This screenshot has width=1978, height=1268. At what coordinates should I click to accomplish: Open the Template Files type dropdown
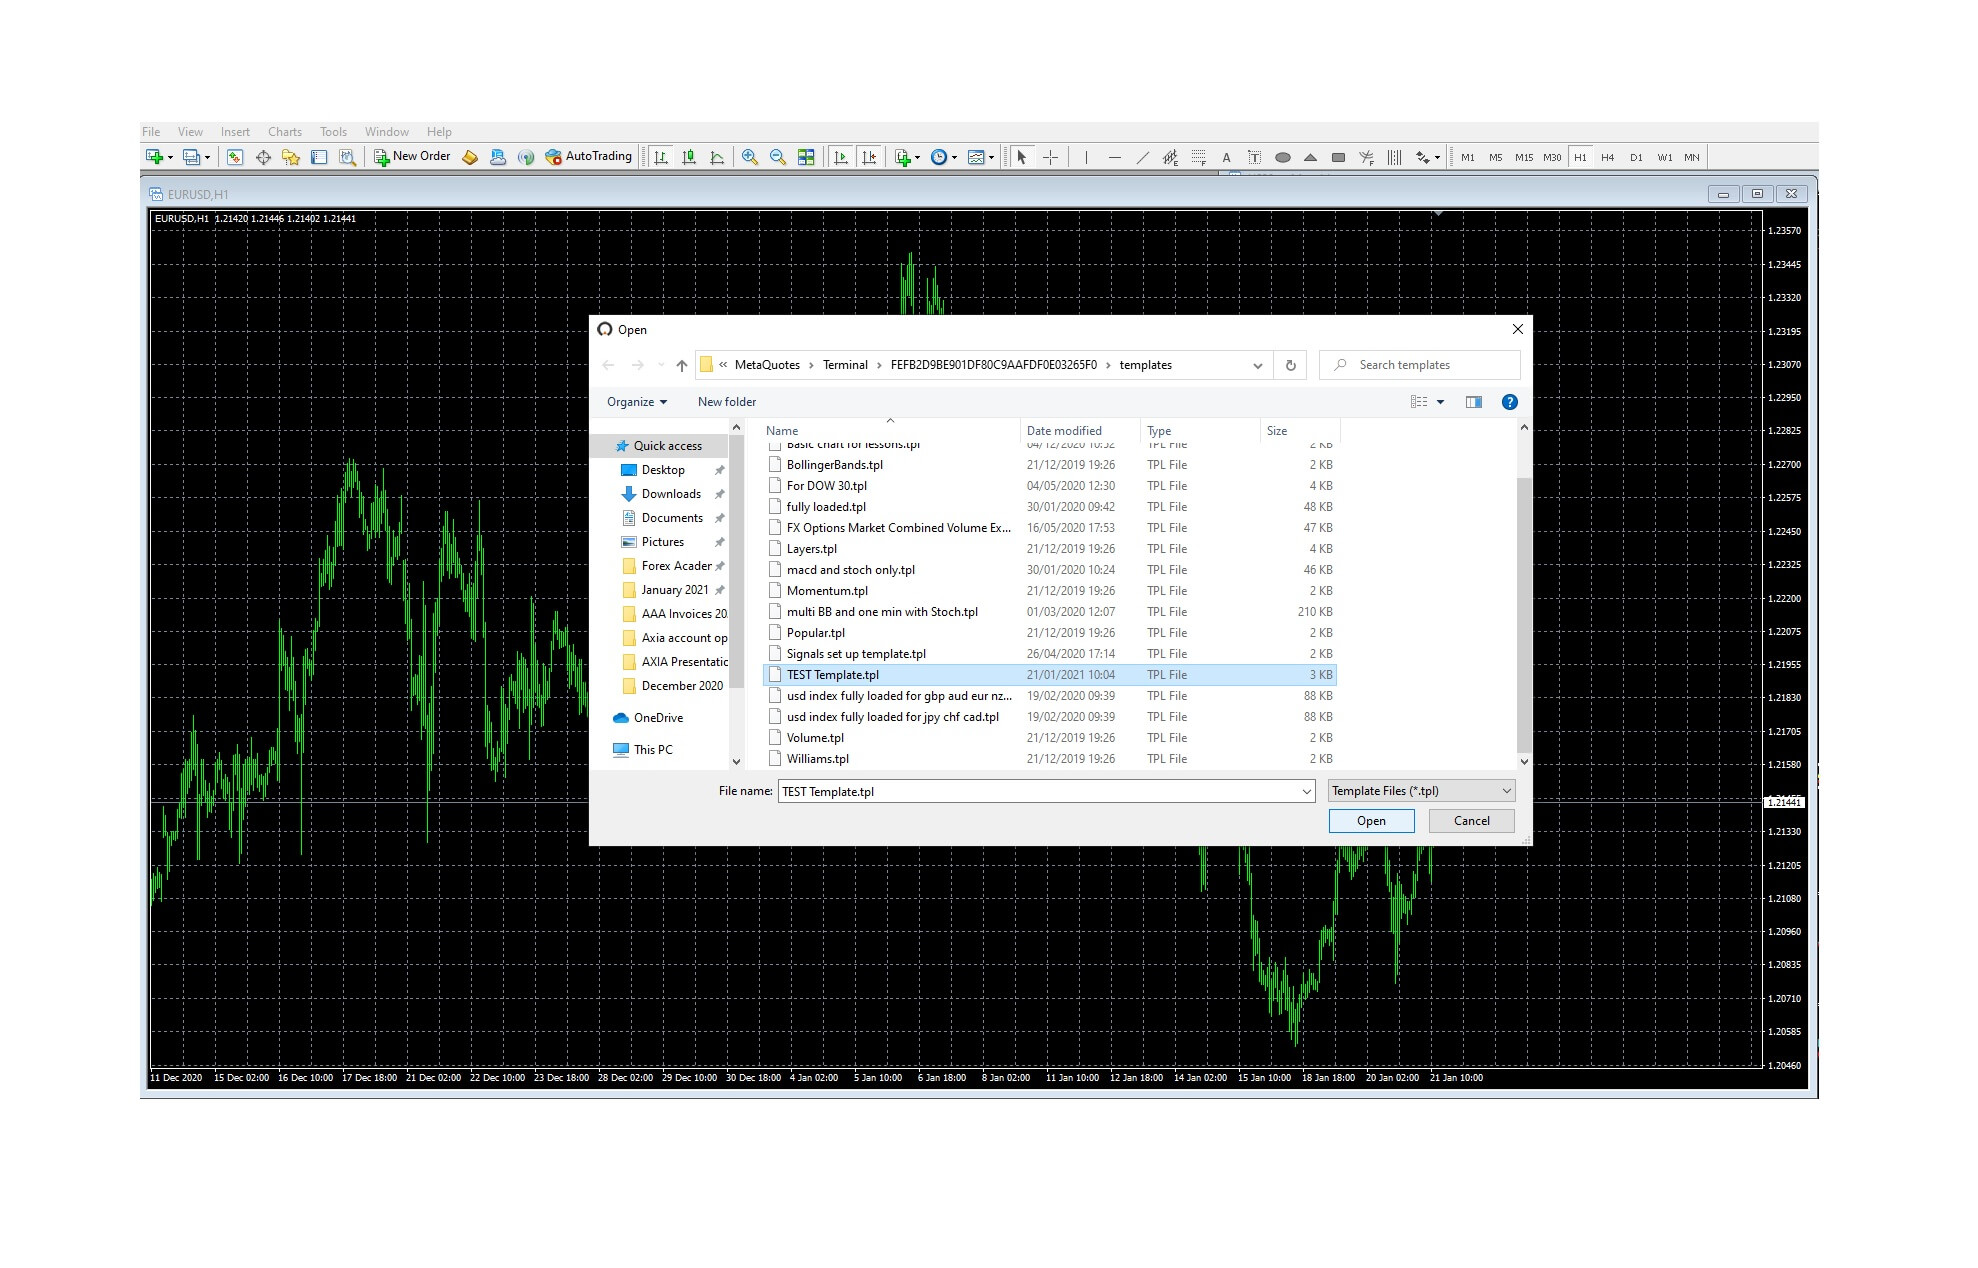tap(1421, 791)
